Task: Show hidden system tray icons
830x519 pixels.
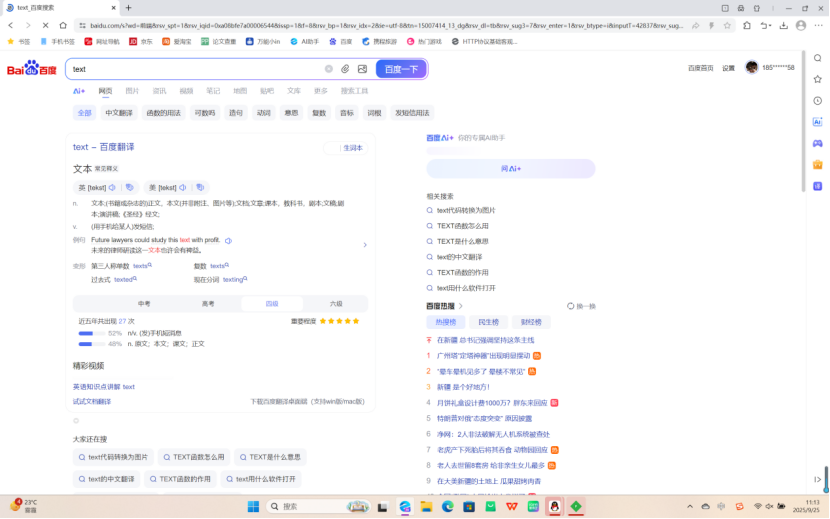Action: pyautogui.click(x=690, y=507)
